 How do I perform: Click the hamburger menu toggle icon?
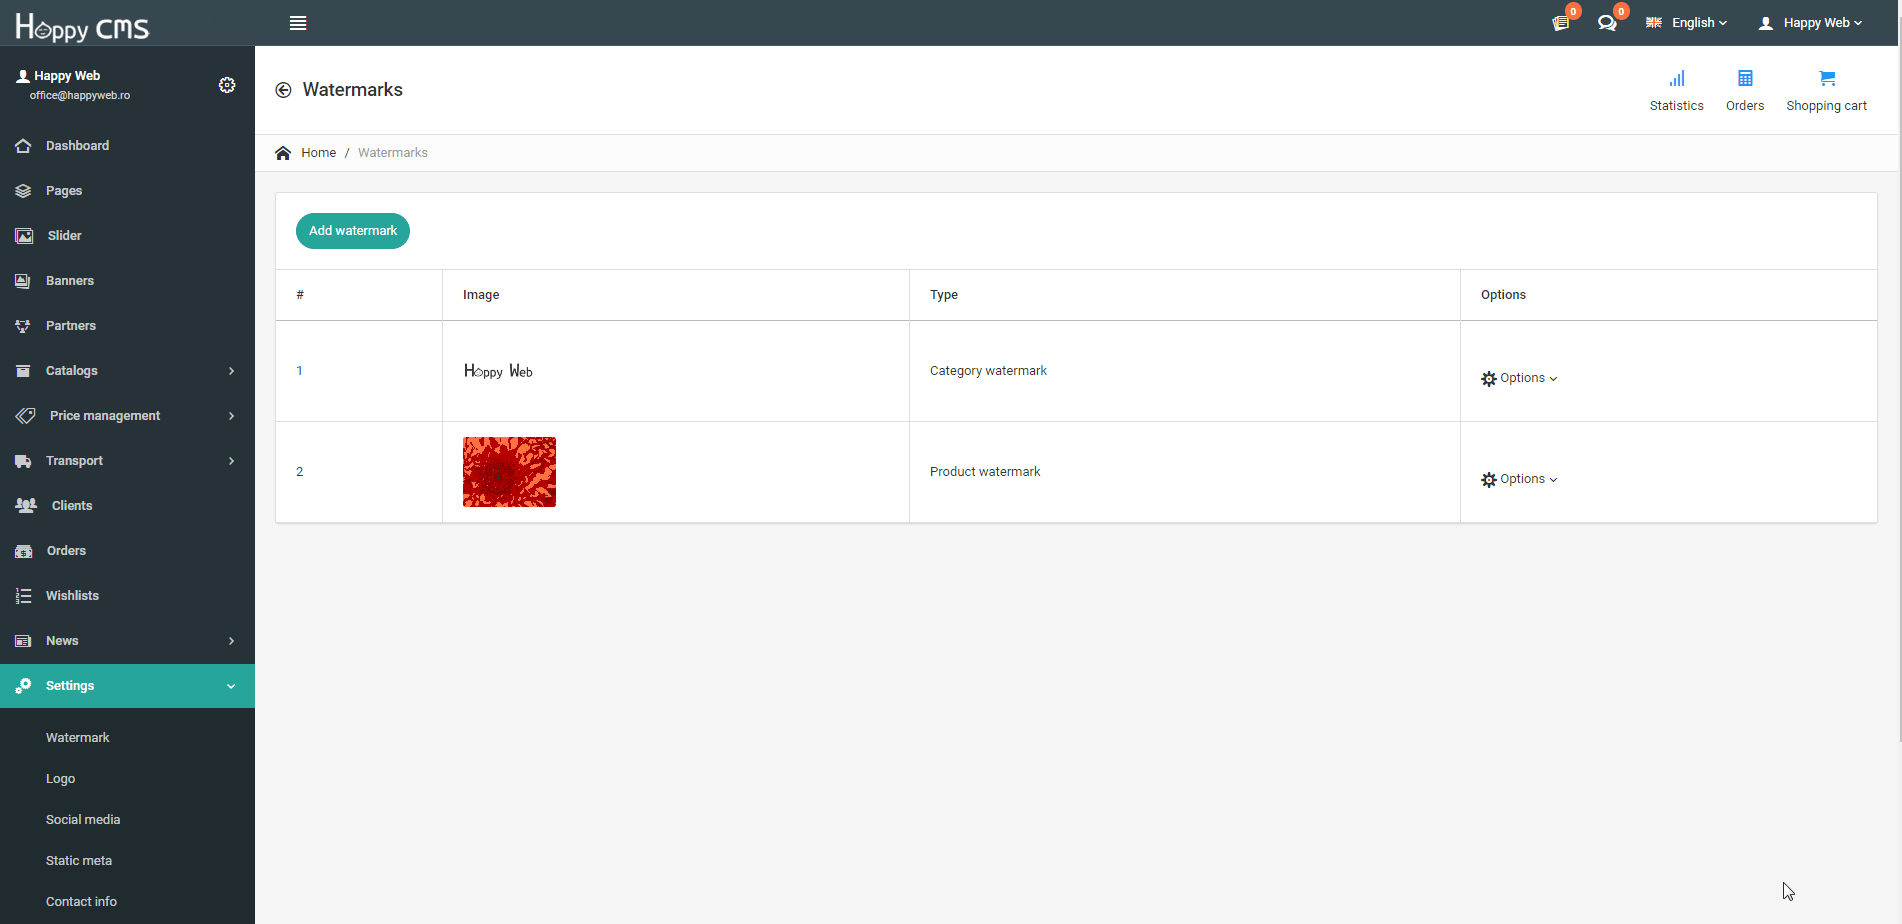298,23
